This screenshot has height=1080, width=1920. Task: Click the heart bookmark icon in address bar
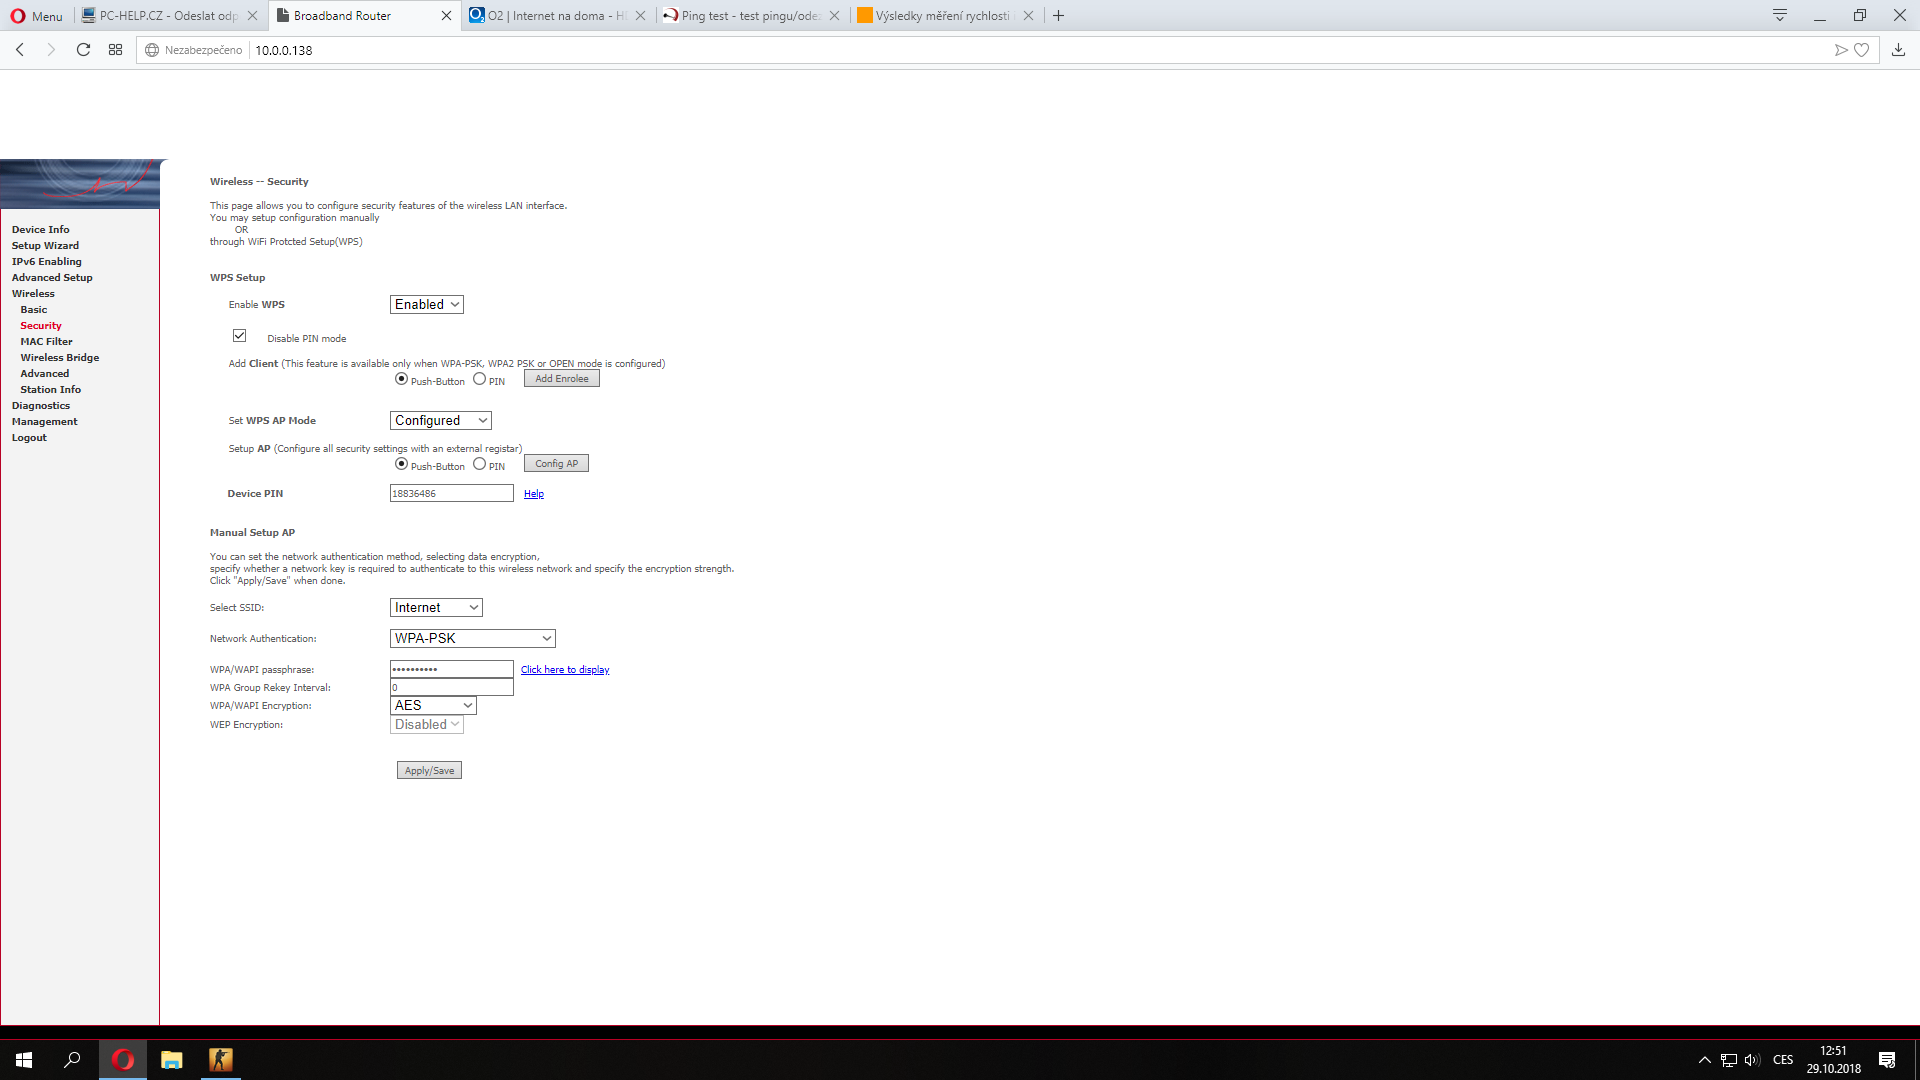1861,50
